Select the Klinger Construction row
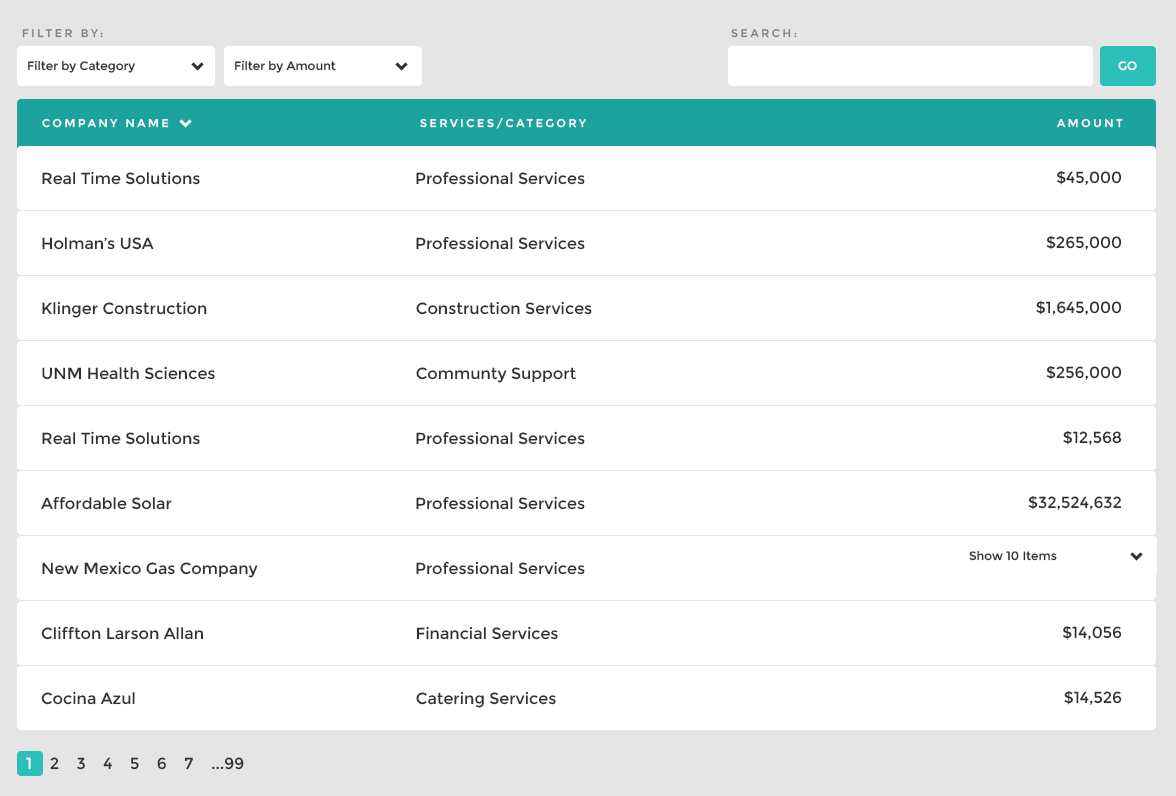 (x=124, y=308)
